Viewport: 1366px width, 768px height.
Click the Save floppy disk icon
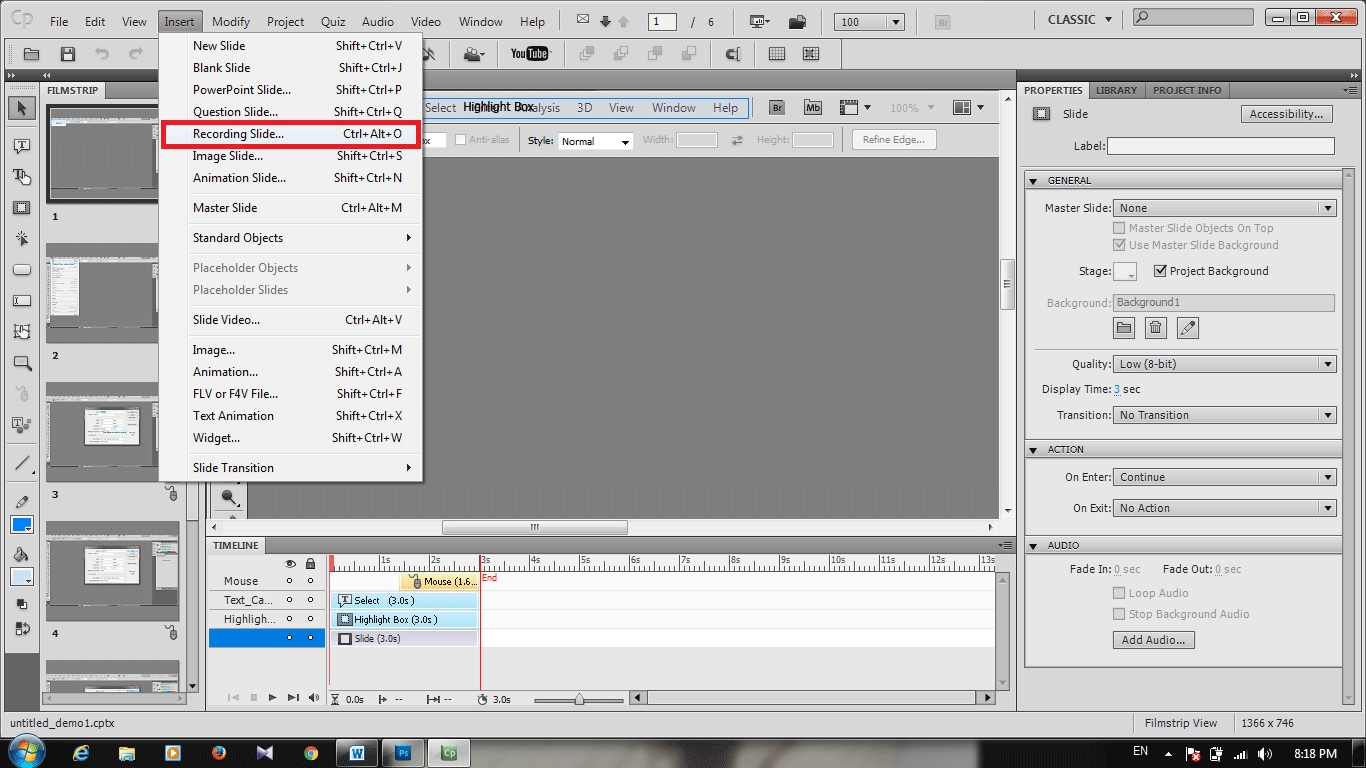coord(68,54)
